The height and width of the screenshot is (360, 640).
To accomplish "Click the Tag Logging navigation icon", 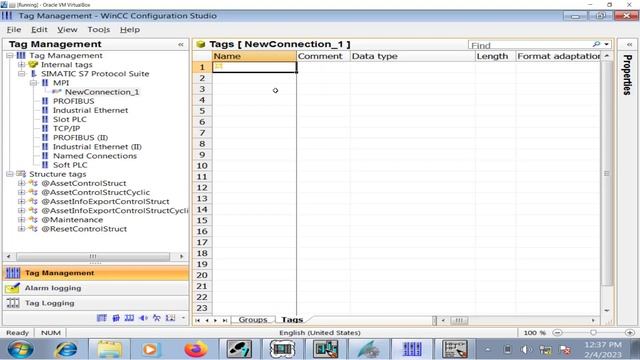I will point(13,303).
